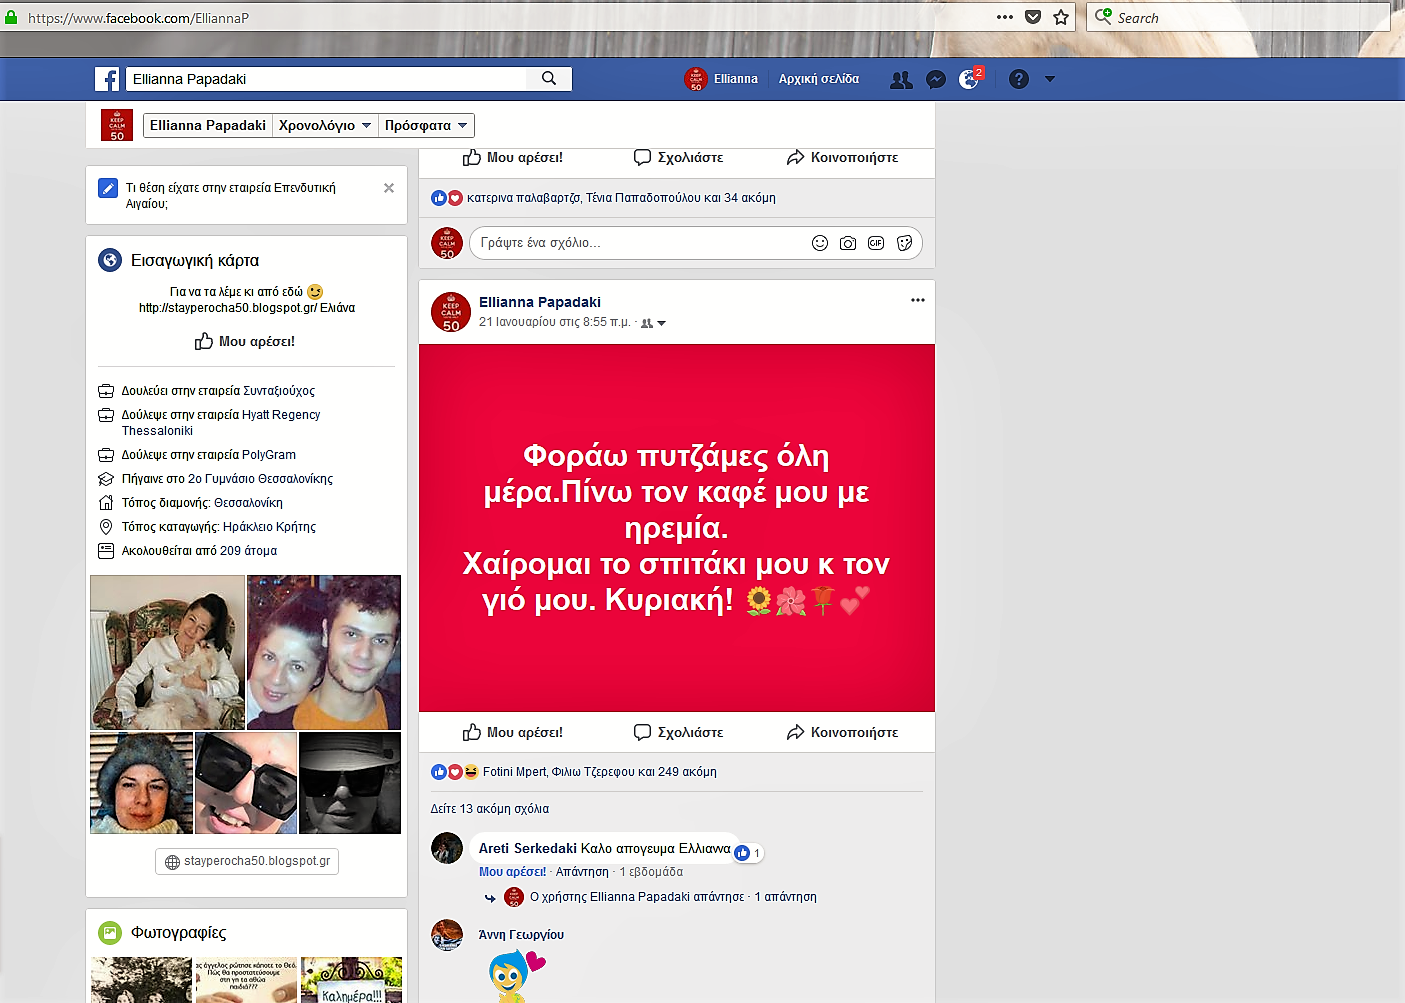Share the top post Κοινοποιήστε
The image size is (1405, 1003).
click(x=842, y=157)
